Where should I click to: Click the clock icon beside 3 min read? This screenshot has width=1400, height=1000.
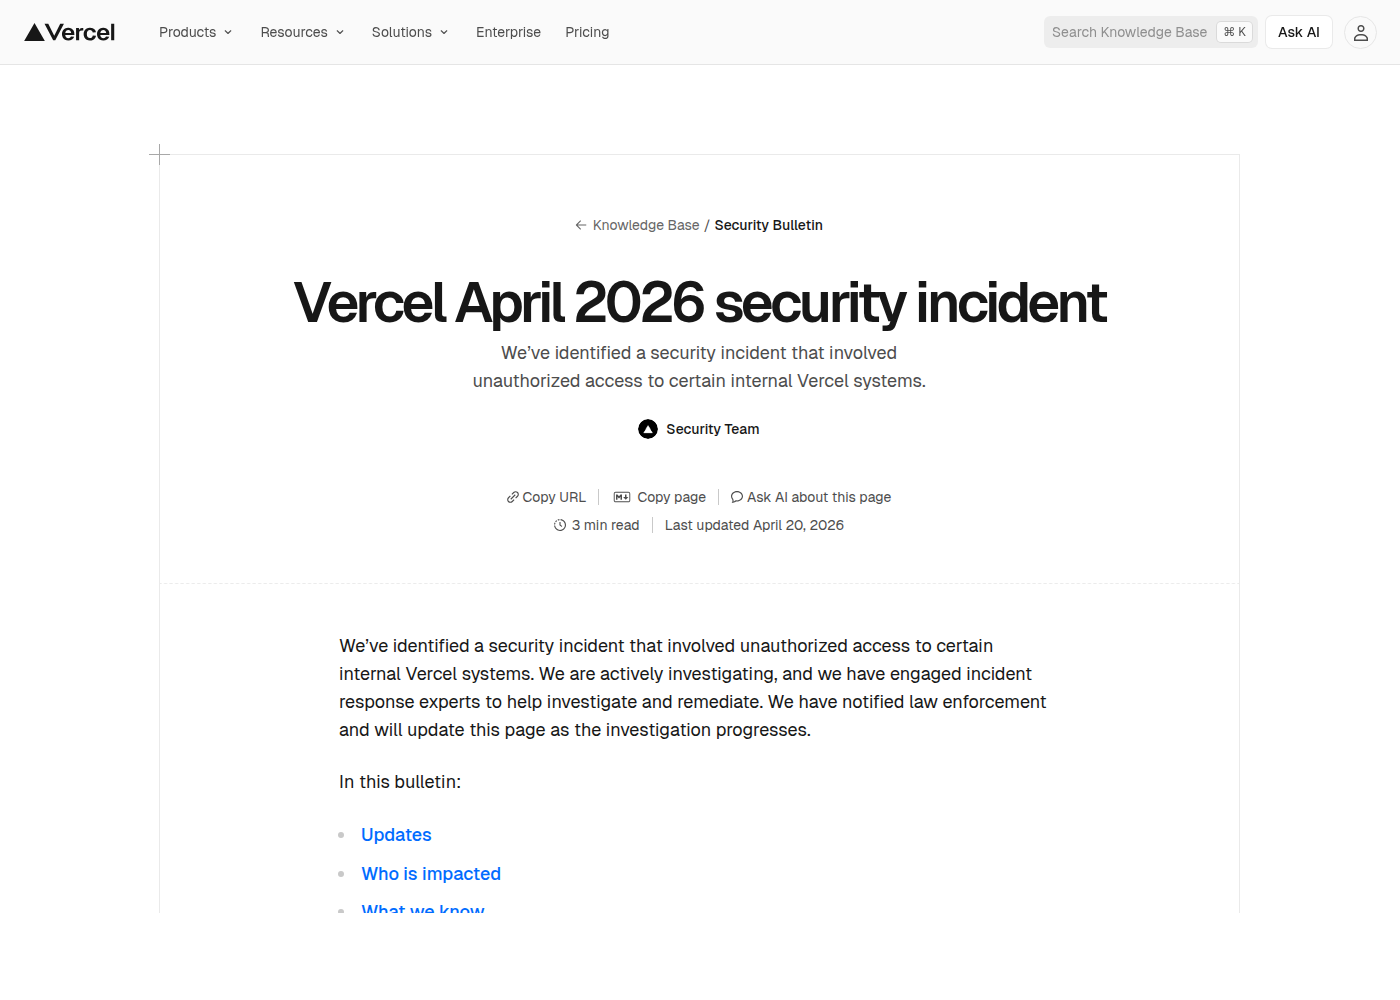[x=560, y=525]
